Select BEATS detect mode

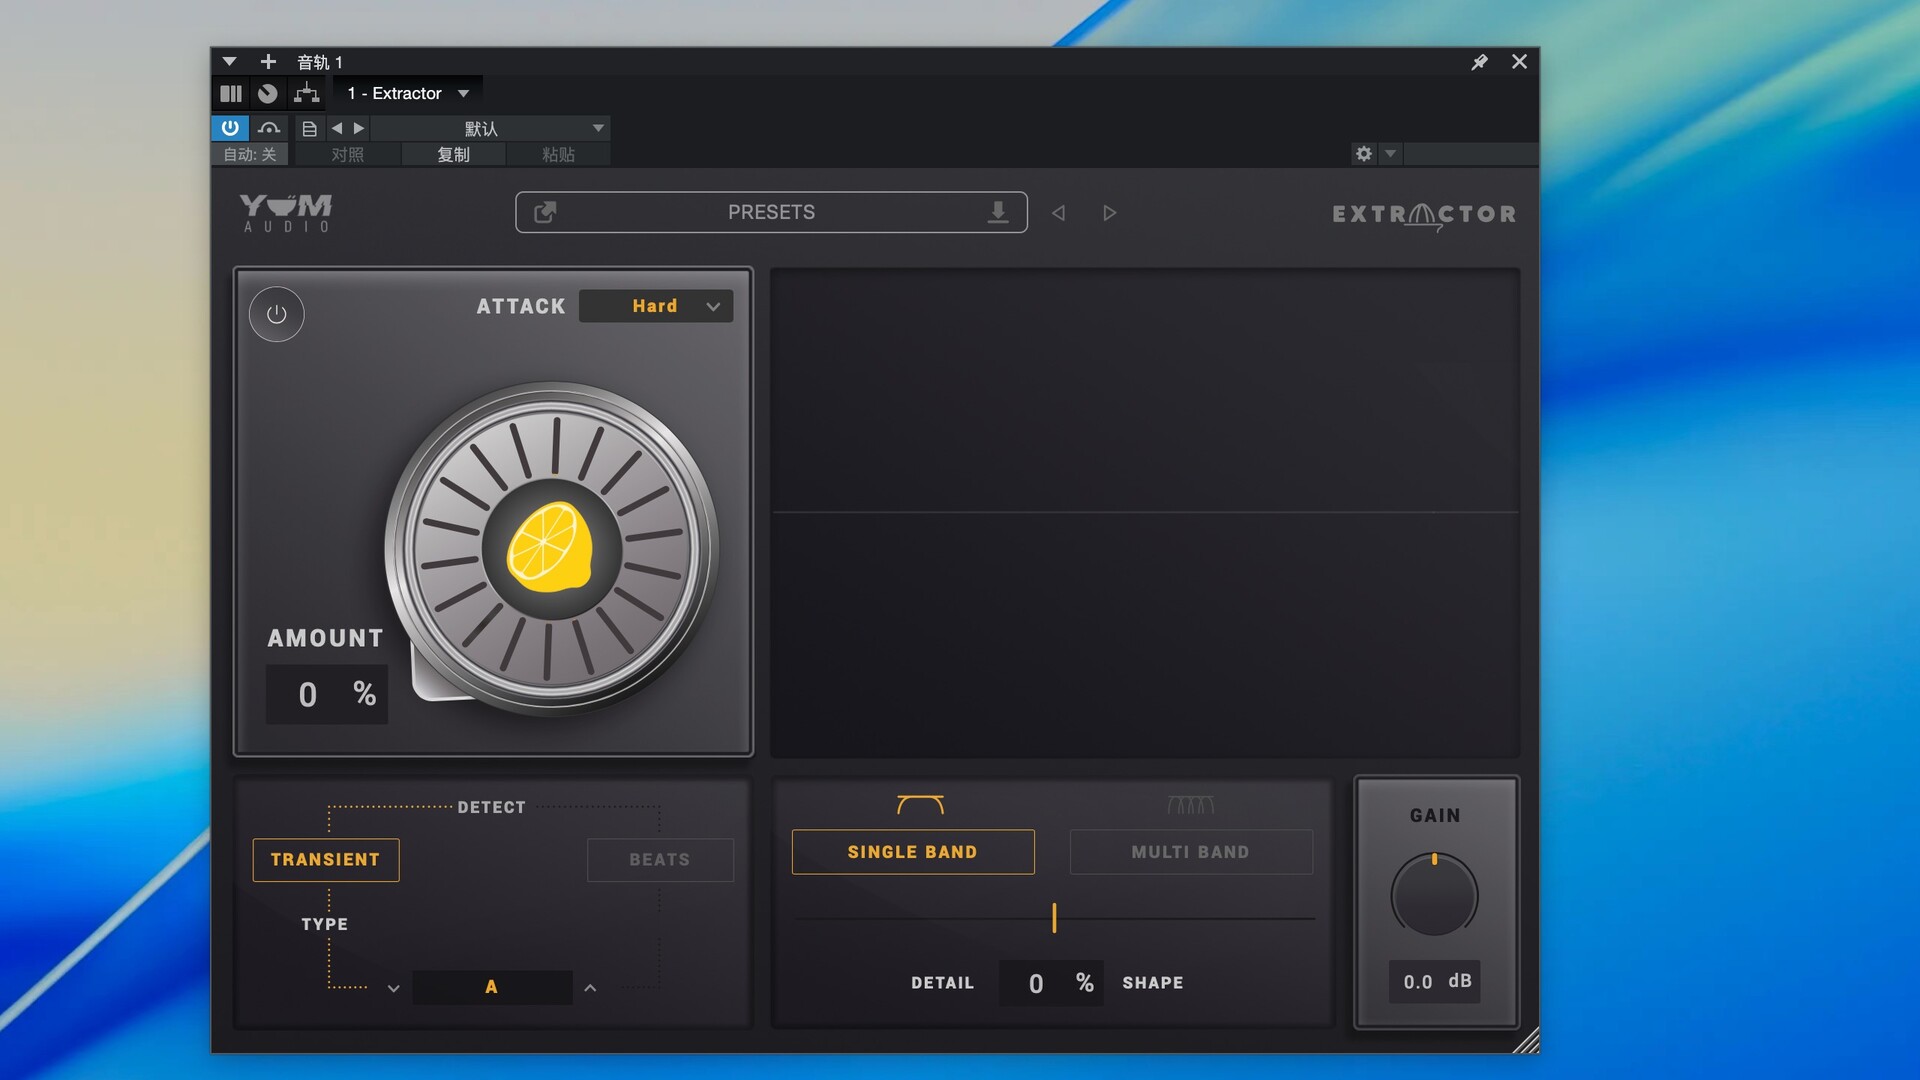click(x=660, y=860)
